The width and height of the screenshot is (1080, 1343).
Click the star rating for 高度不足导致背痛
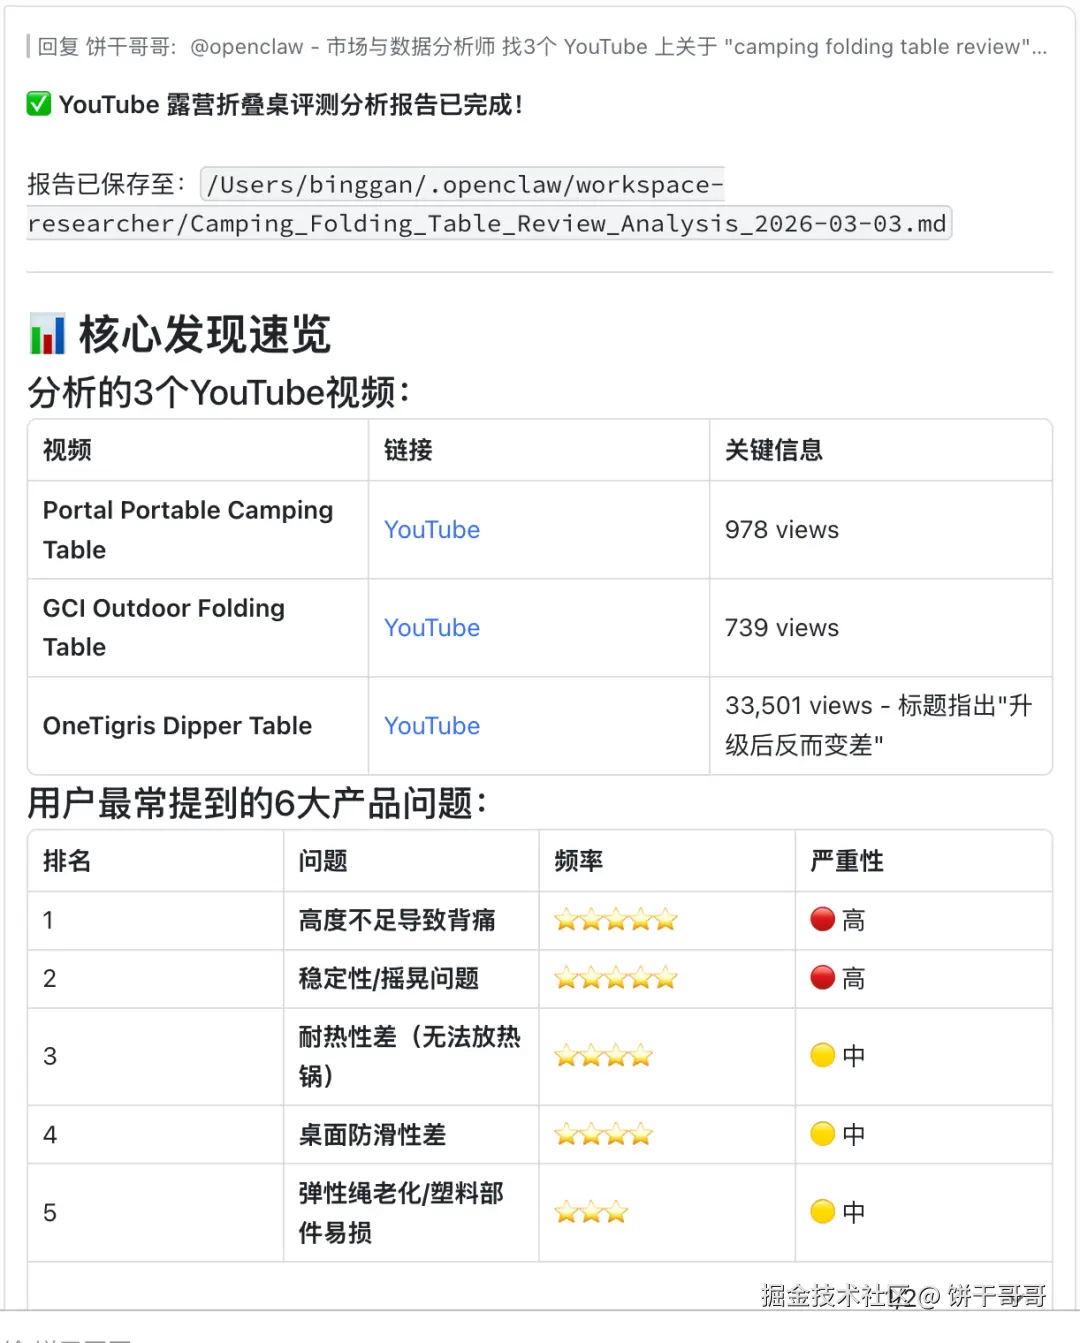(x=616, y=920)
